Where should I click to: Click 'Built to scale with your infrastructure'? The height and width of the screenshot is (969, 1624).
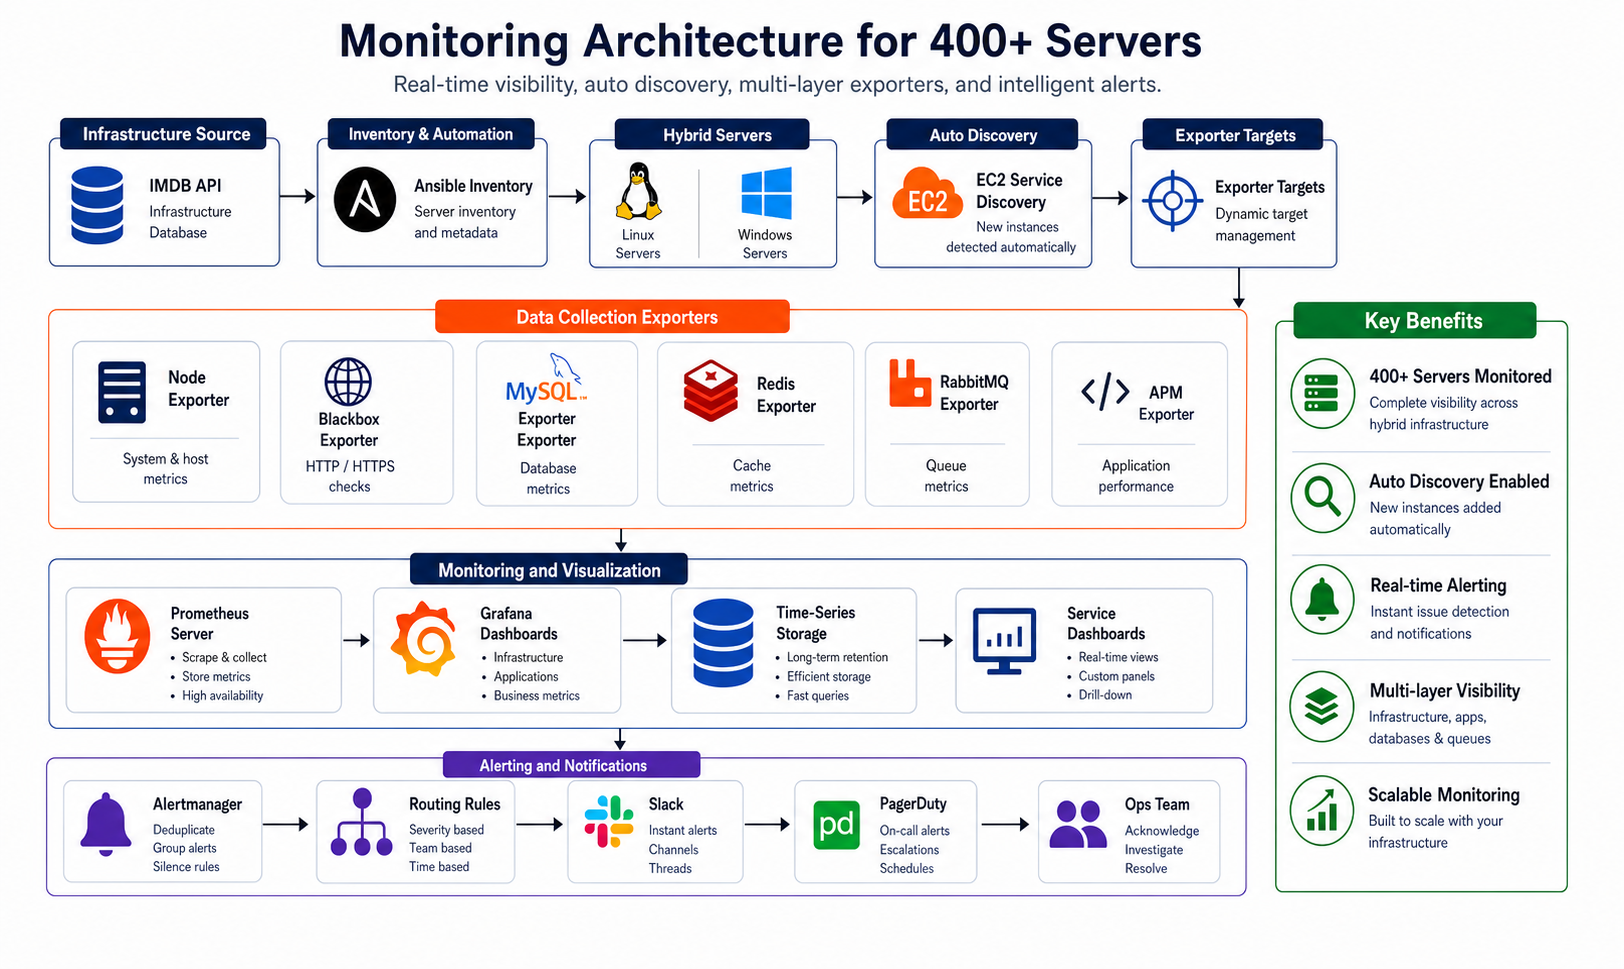pyautogui.click(x=1435, y=831)
